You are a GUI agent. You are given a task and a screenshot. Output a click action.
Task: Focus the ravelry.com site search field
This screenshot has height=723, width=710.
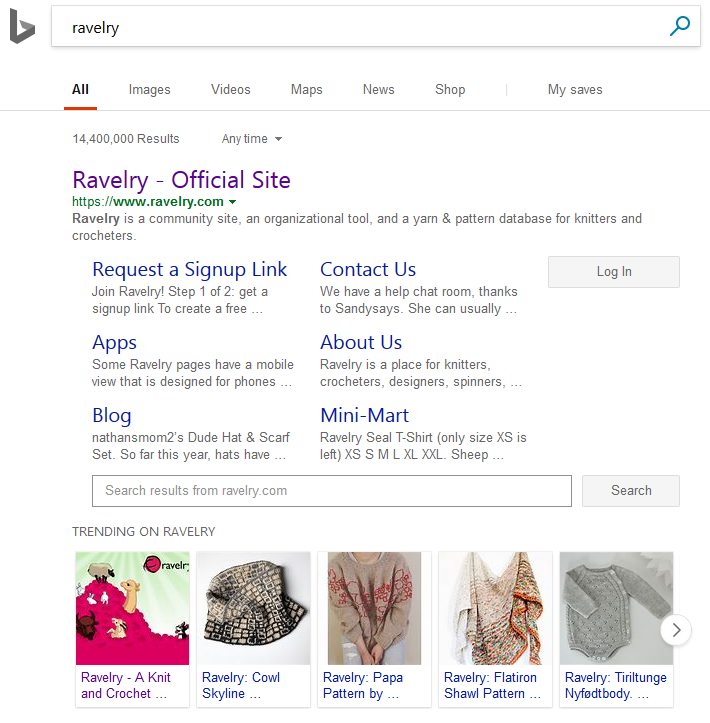click(331, 491)
